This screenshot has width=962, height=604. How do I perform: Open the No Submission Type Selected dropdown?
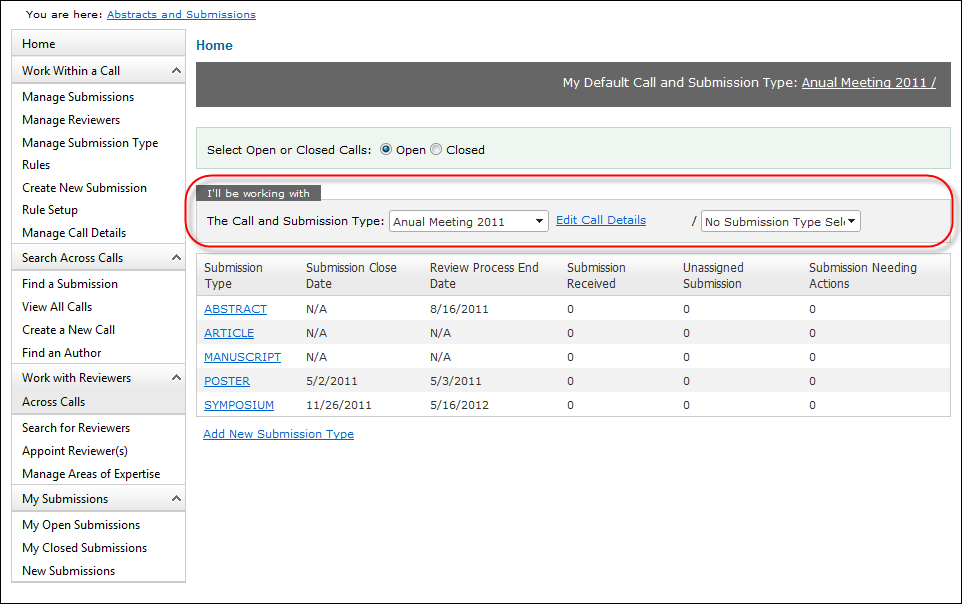[x=780, y=222]
